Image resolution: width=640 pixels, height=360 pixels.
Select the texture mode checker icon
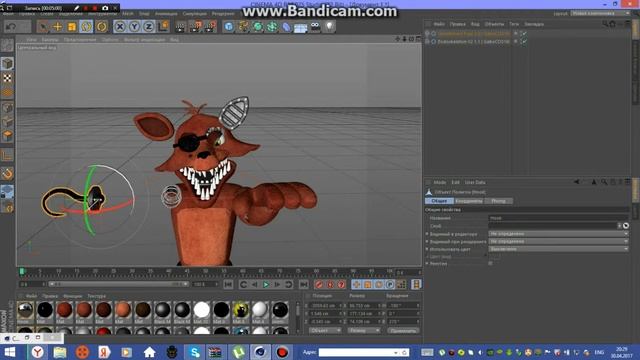pos(7,78)
